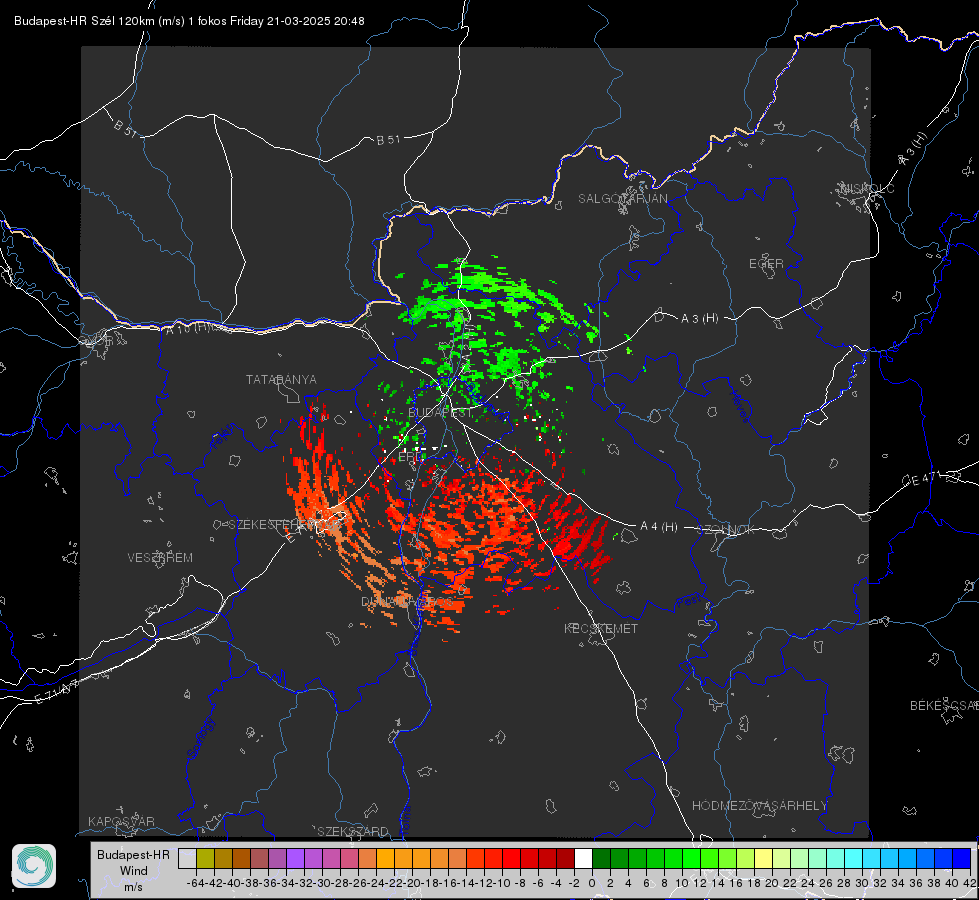Image resolution: width=979 pixels, height=900 pixels.
Task: Click the -64 value on the legend scale
Action: coord(196,883)
